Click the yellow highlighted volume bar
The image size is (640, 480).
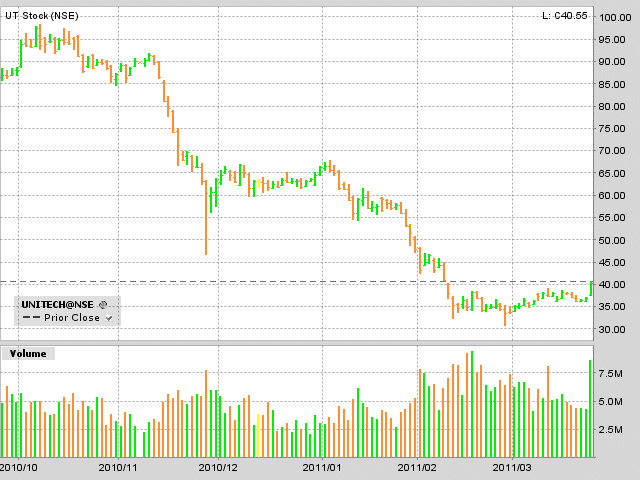click(x=258, y=436)
